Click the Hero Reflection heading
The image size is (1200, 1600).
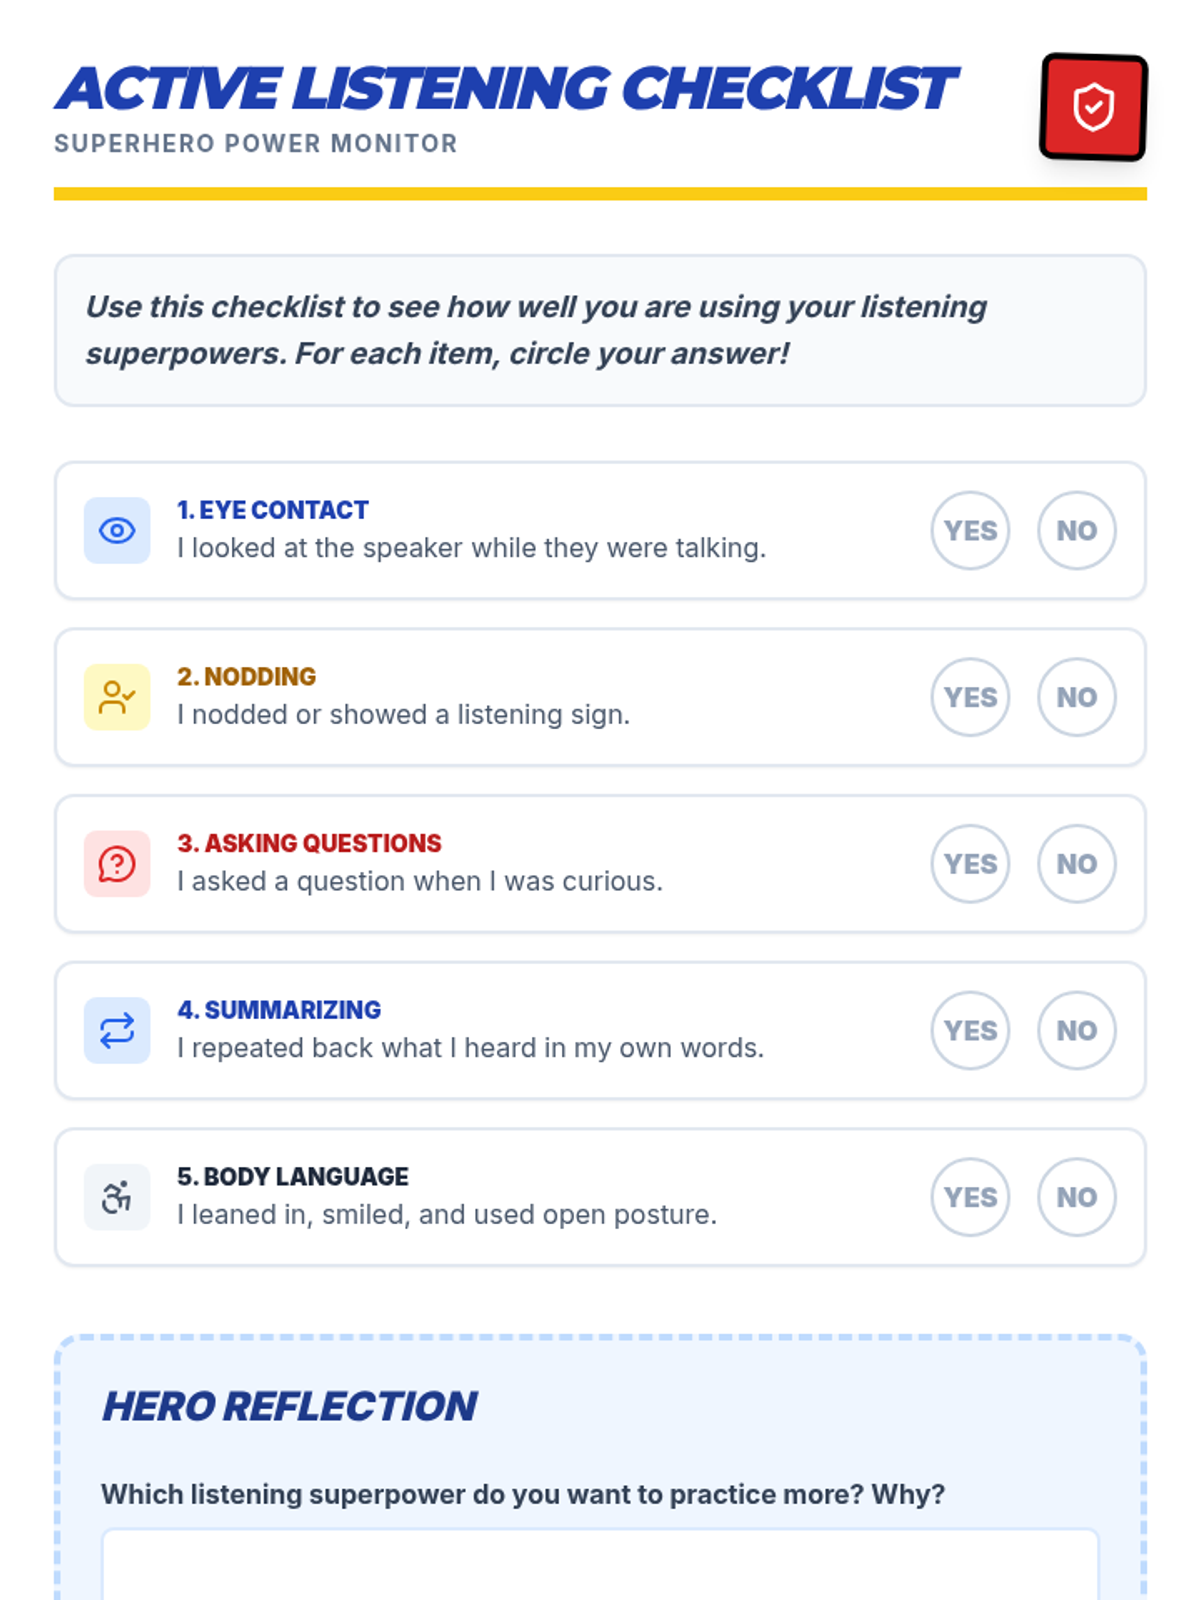tap(290, 1406)
